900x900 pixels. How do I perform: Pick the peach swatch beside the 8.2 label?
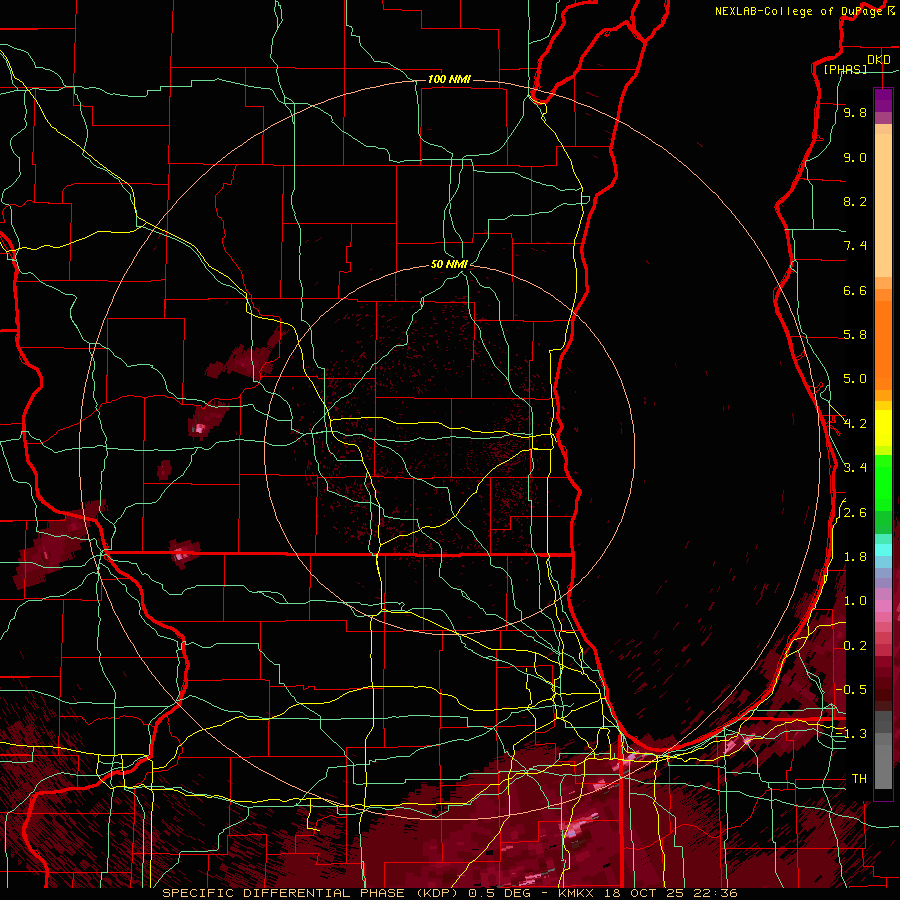click(x=883, y=205)
